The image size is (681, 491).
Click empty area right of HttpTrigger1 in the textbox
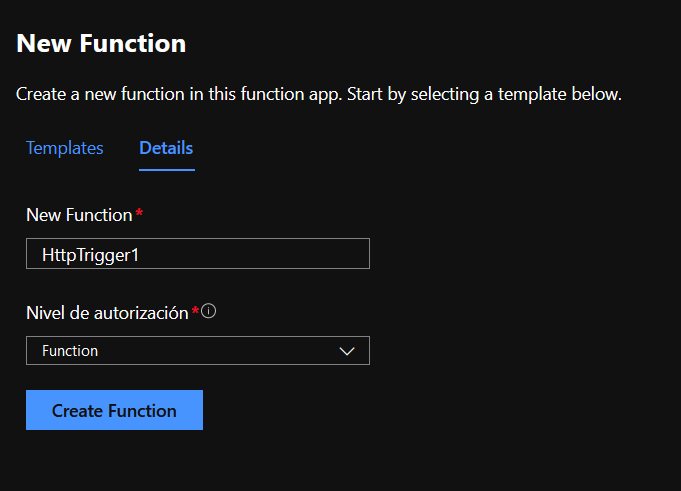(254, 254)
